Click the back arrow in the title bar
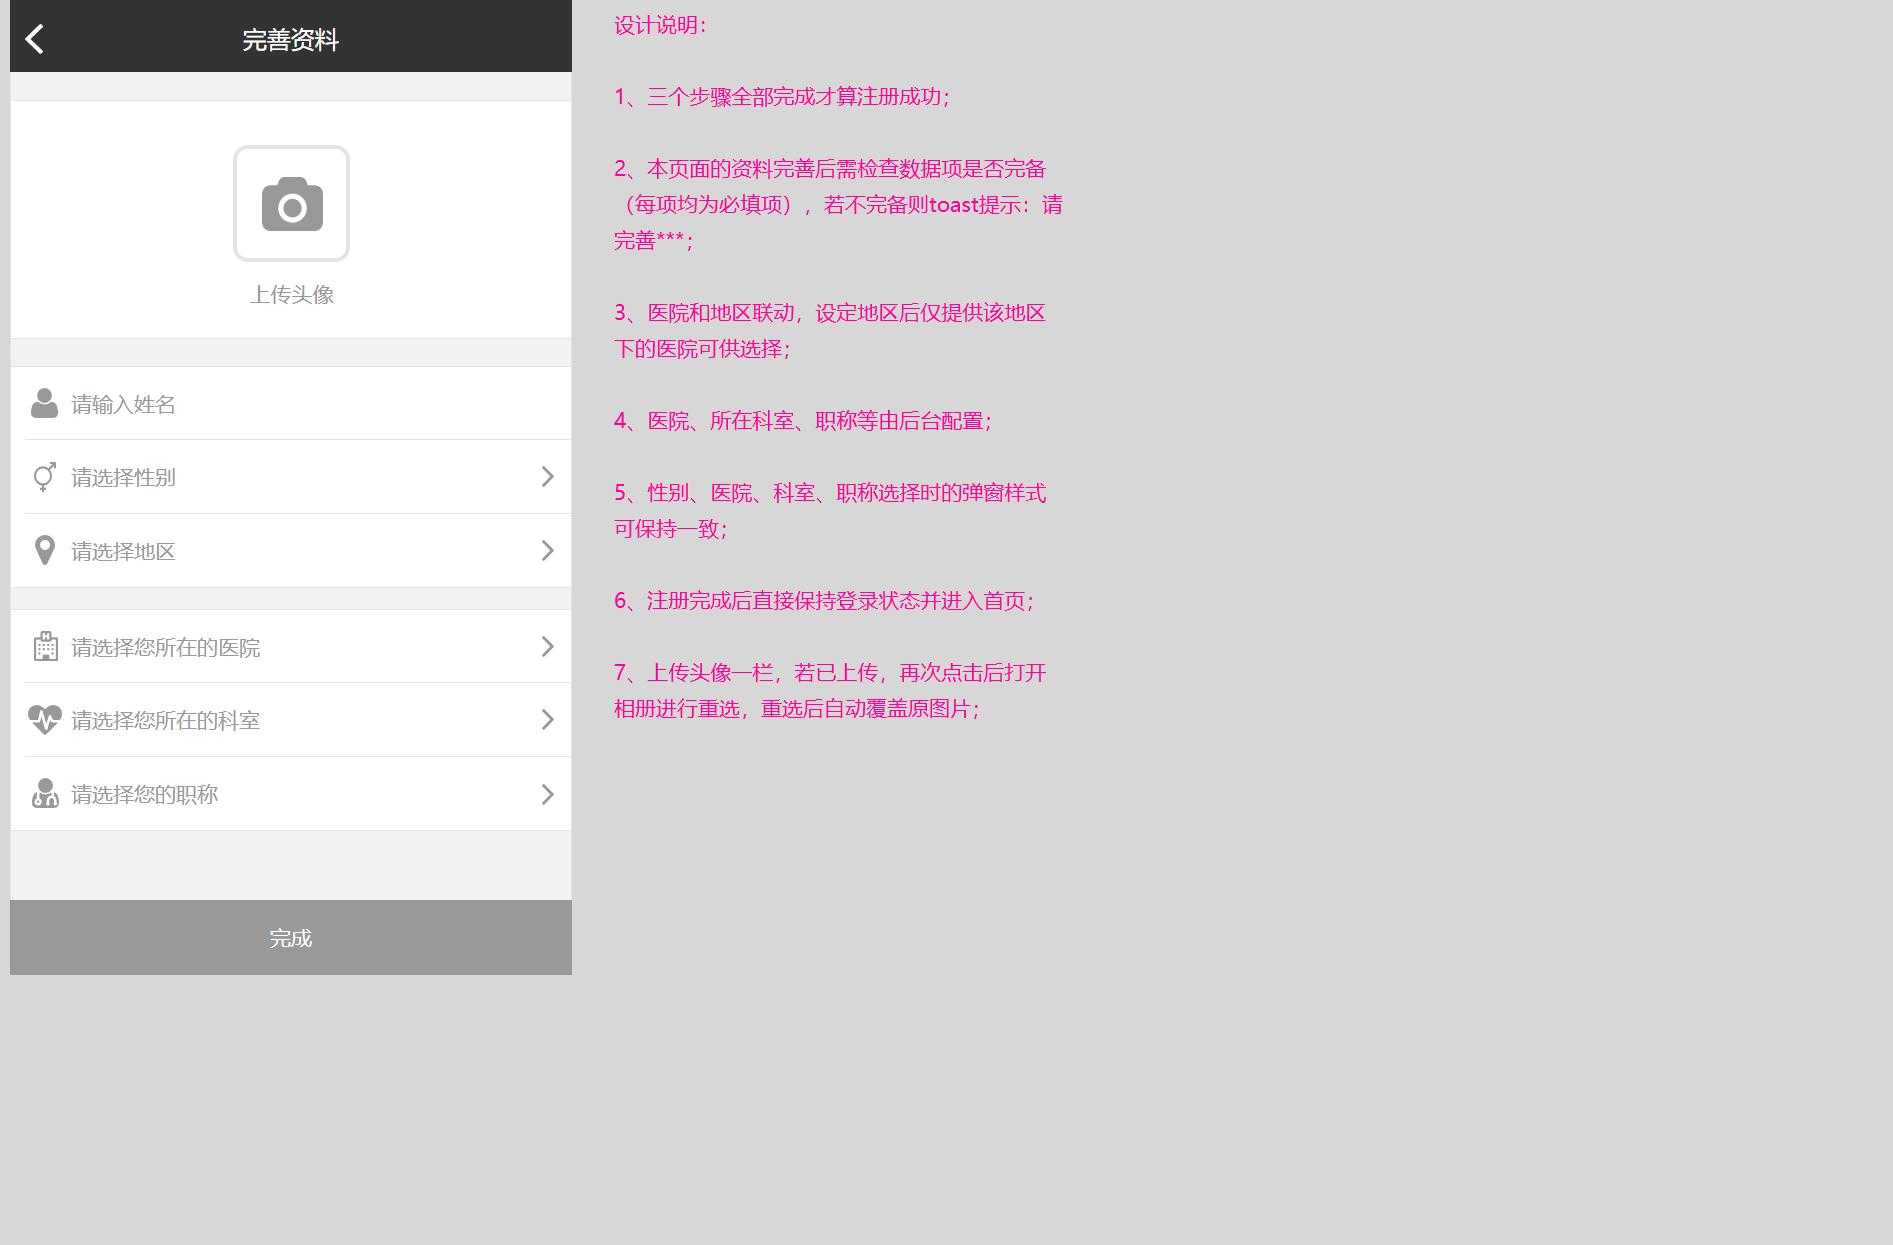 coord(35,38)
